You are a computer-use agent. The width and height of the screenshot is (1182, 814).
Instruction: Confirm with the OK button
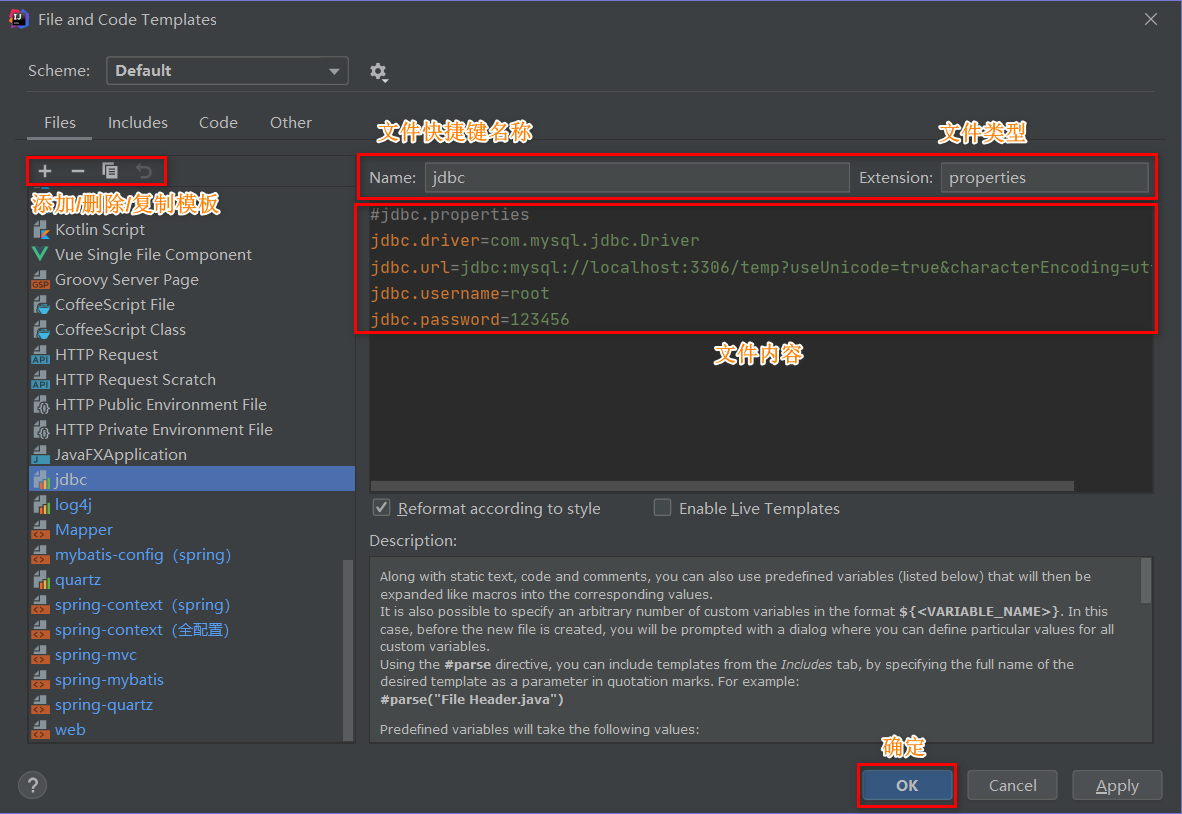click(x=907, y=785)
